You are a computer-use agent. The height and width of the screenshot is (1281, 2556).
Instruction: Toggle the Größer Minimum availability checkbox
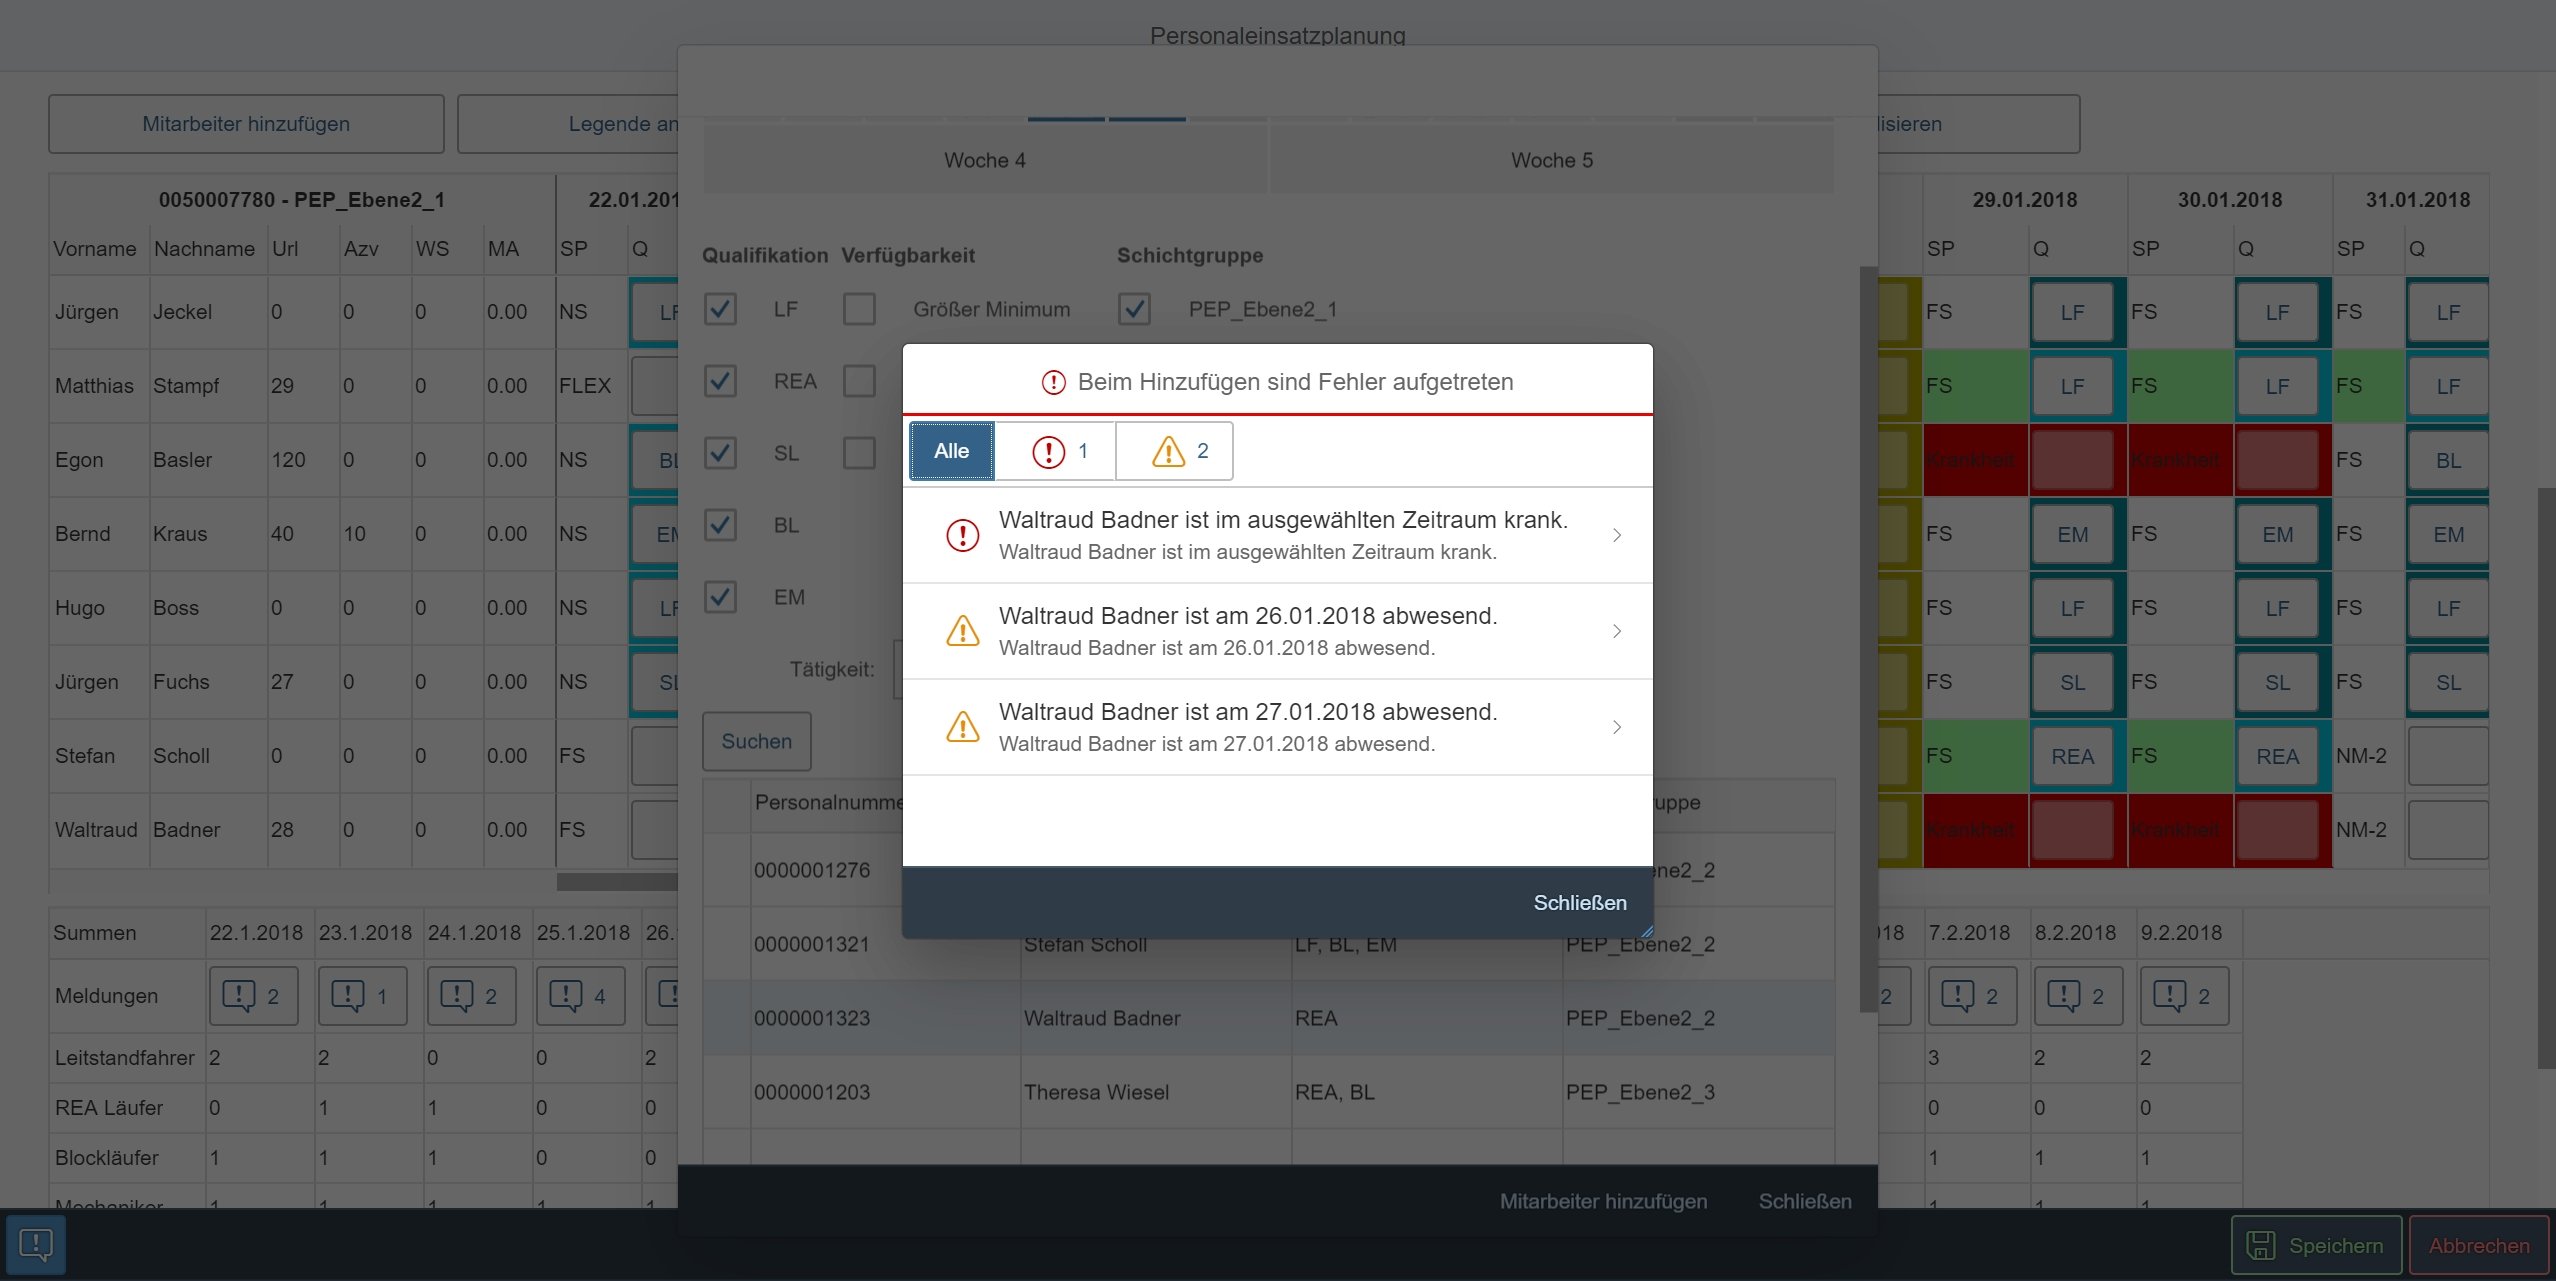pos(859,309)
